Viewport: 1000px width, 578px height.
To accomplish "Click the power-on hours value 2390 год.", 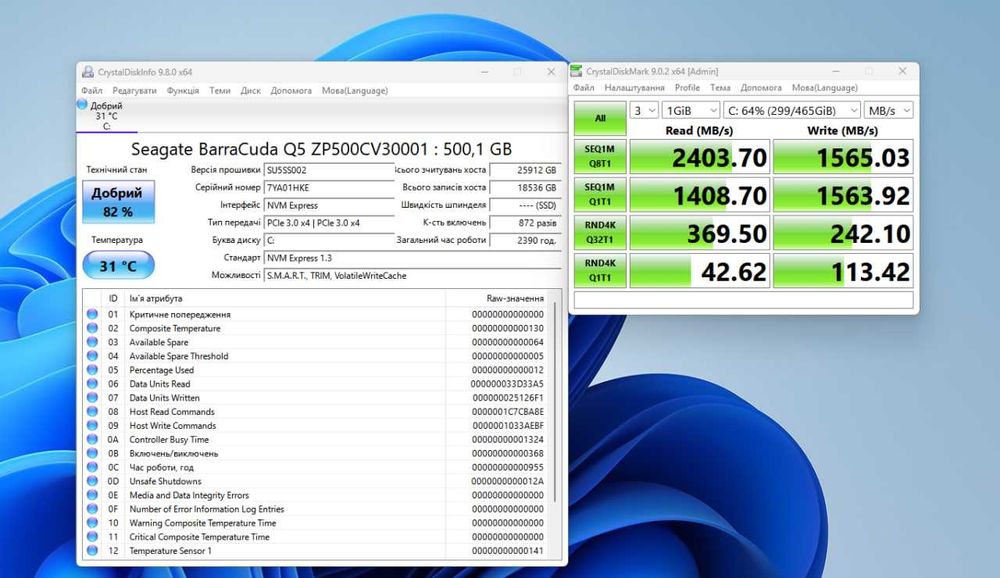I will pyautogui.click(x=526, y=241).
